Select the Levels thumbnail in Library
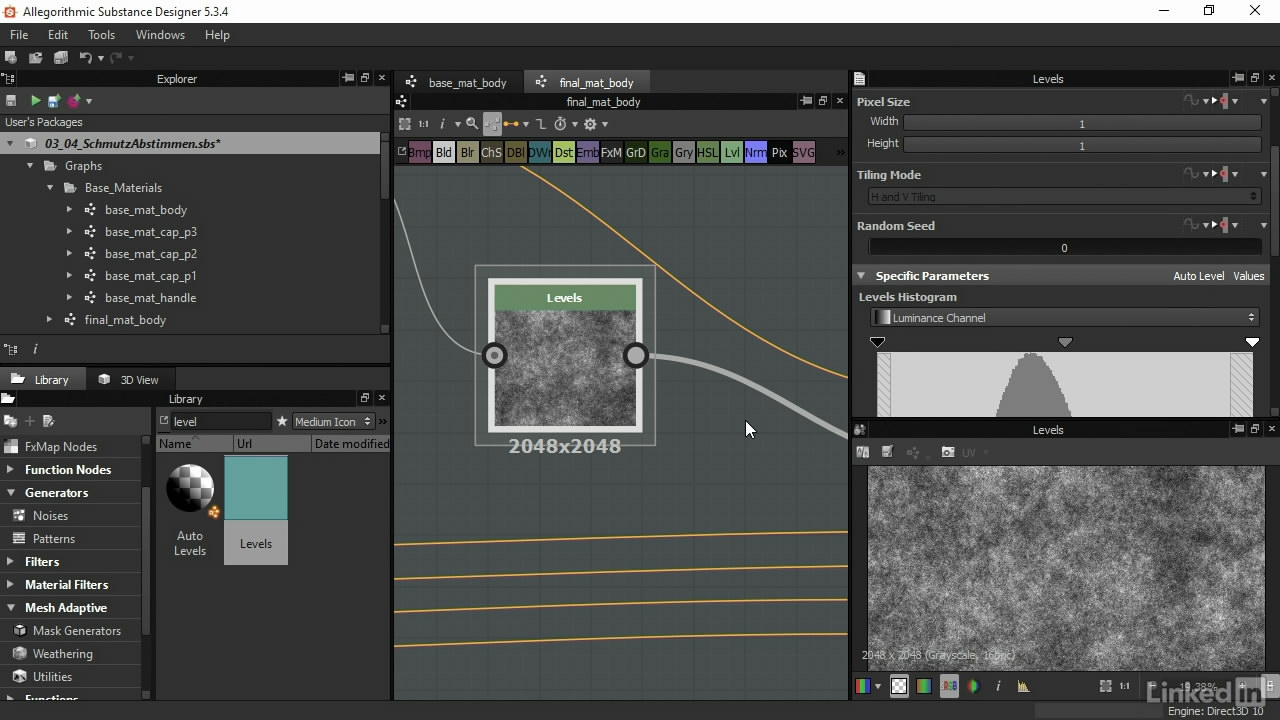Image resolution: width=1280 pixels, height=720 pixels. (256, 510)
